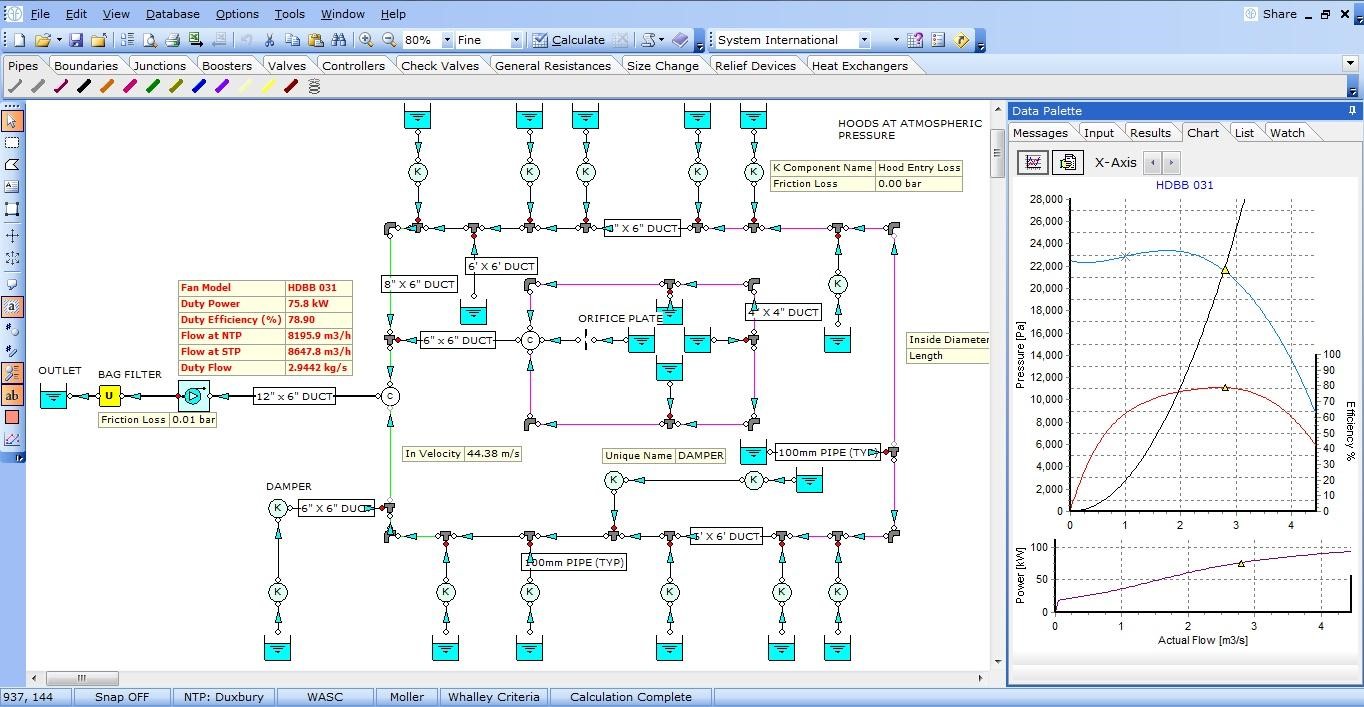This screenshot has width=1364, height=707.
Task: Select the 'ab' text label tool
Action: tap(12, 396)
